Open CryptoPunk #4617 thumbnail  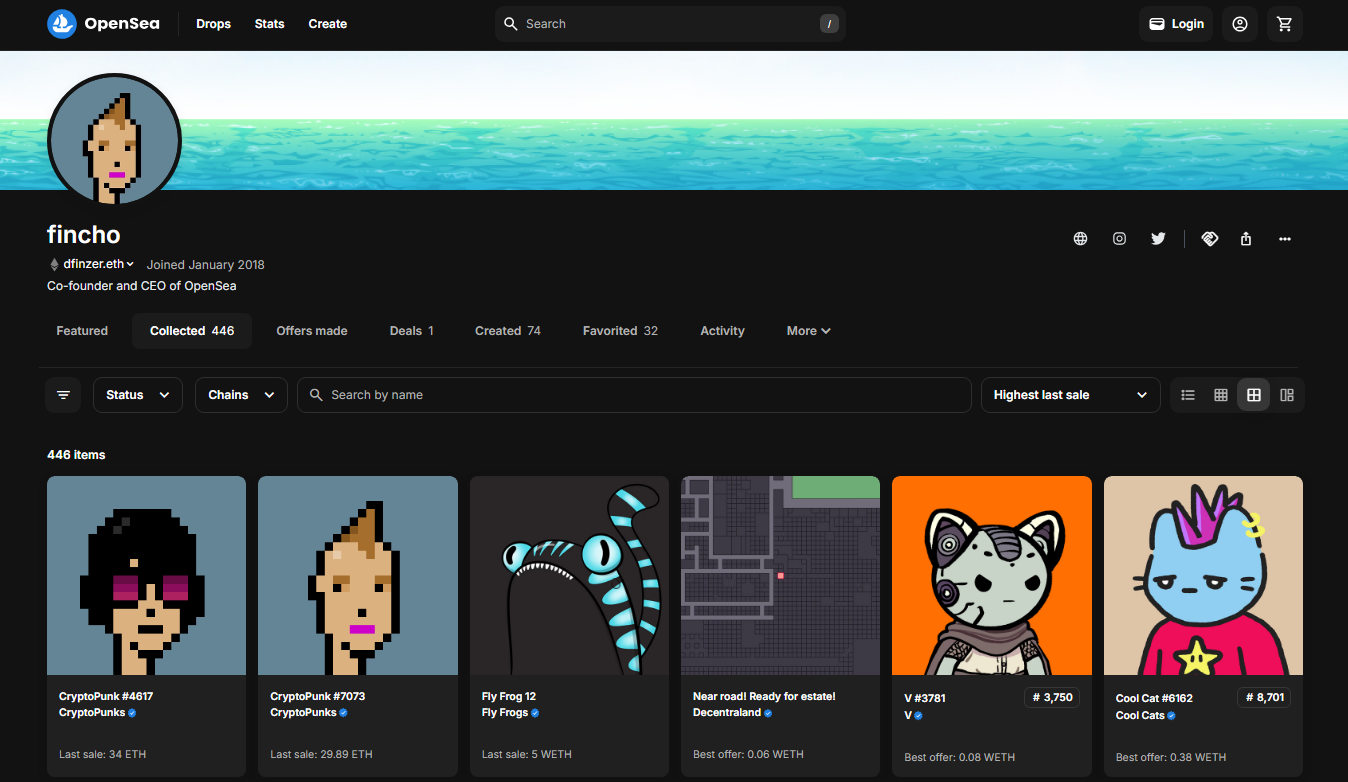point(146,575)
